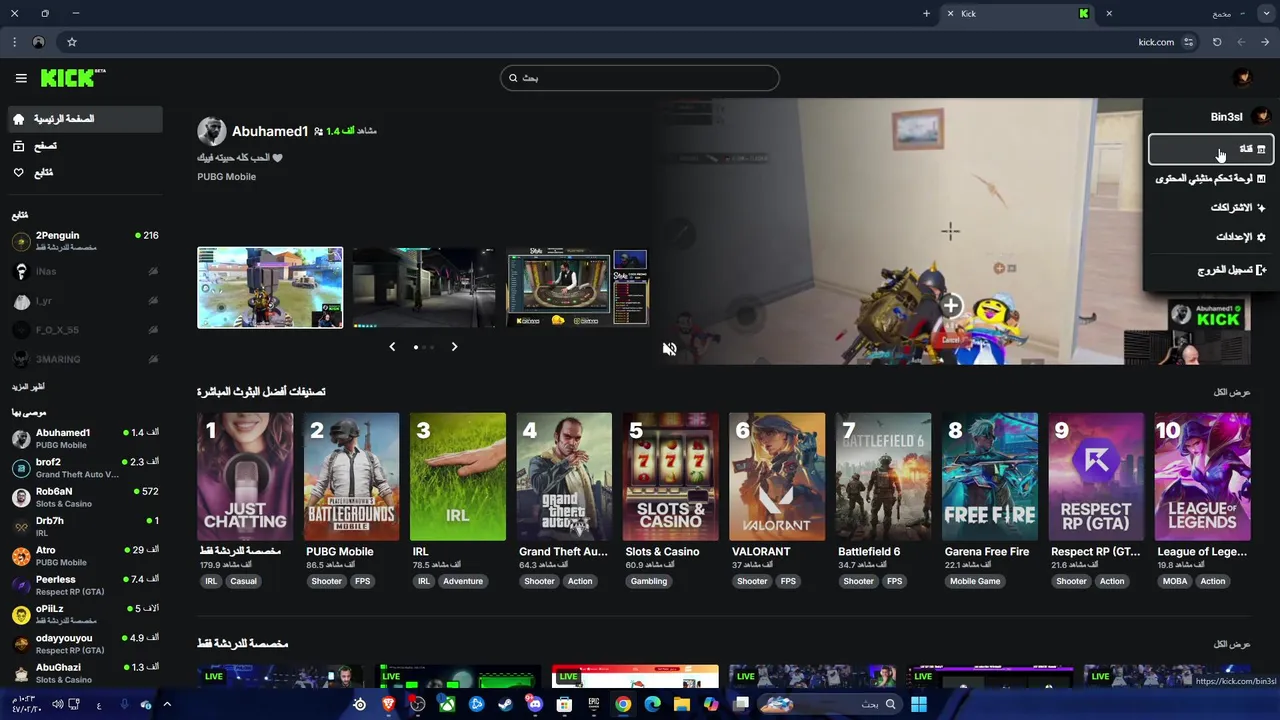
Task: Select the blackjack casino carousel thumbnail
Action: tap(578, 288)
